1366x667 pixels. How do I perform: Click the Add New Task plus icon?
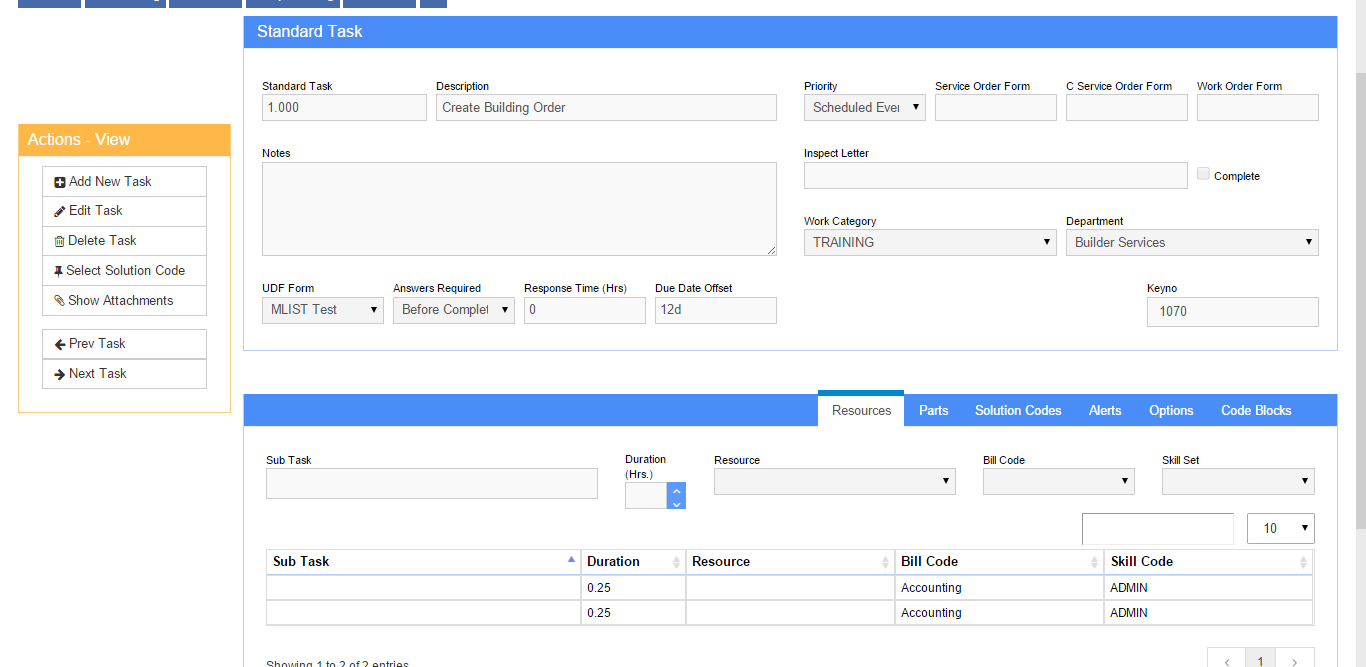pyautogui.click(x=60, y=182)
